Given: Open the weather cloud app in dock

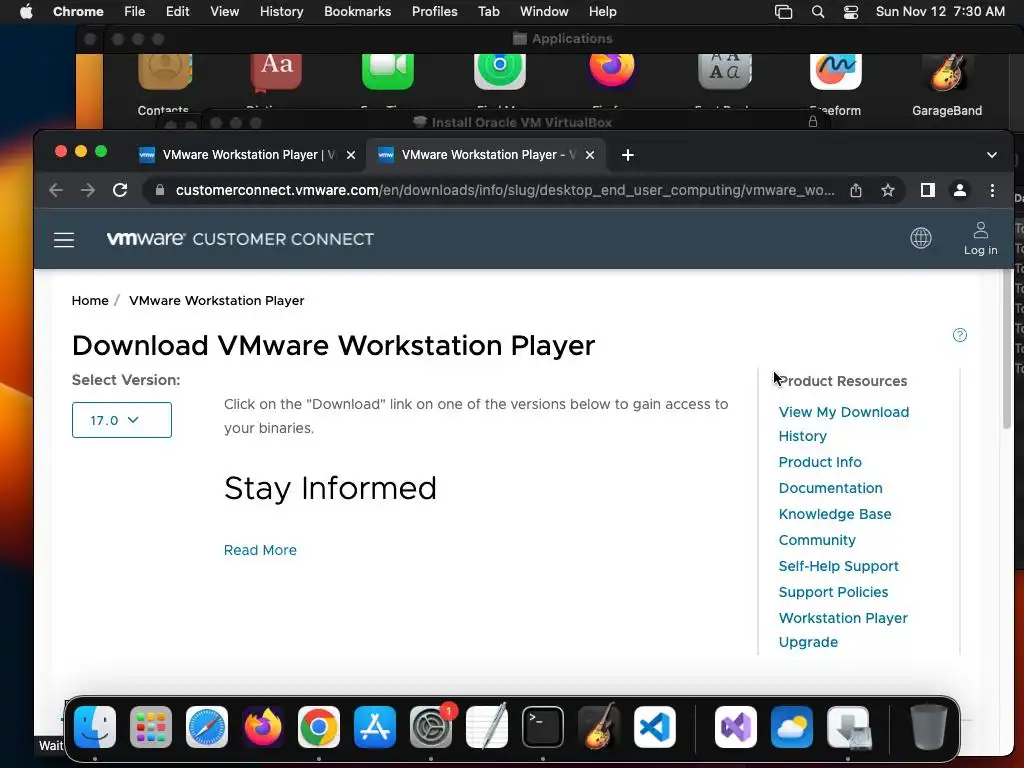Looking at the screenshot, I should [x=792, y=727].
